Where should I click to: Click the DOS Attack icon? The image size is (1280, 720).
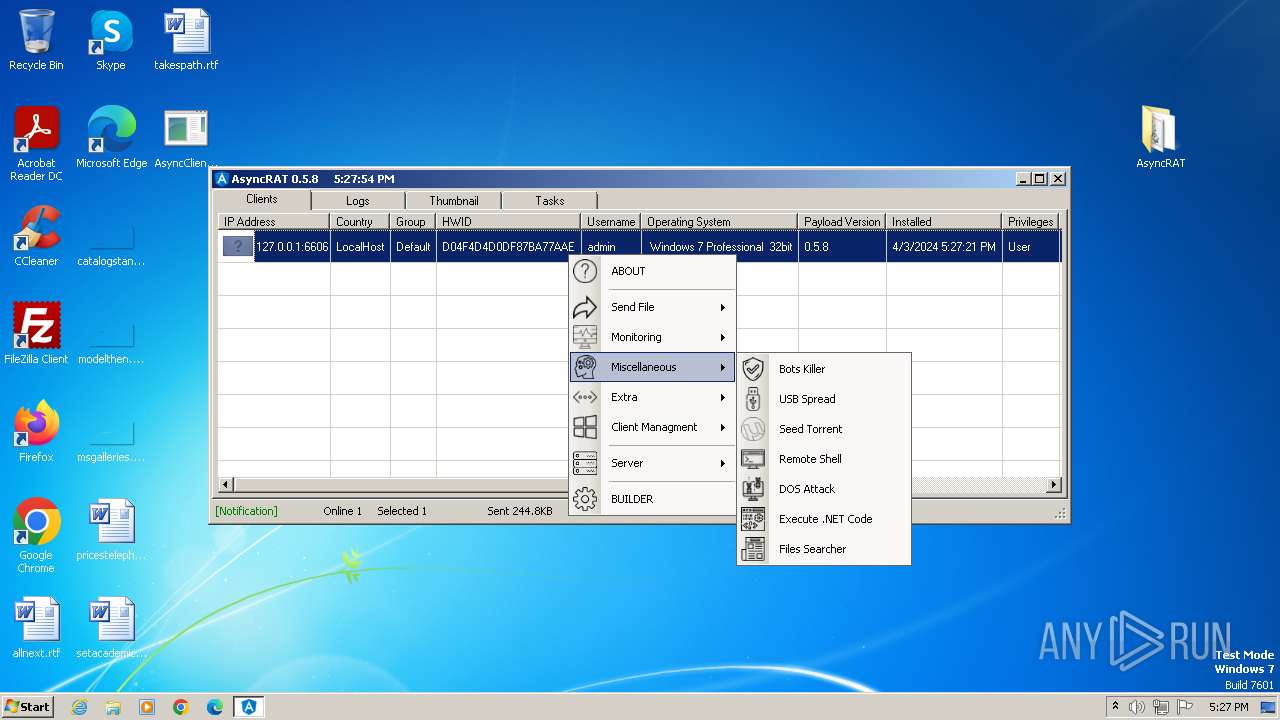tap(753, 489)
